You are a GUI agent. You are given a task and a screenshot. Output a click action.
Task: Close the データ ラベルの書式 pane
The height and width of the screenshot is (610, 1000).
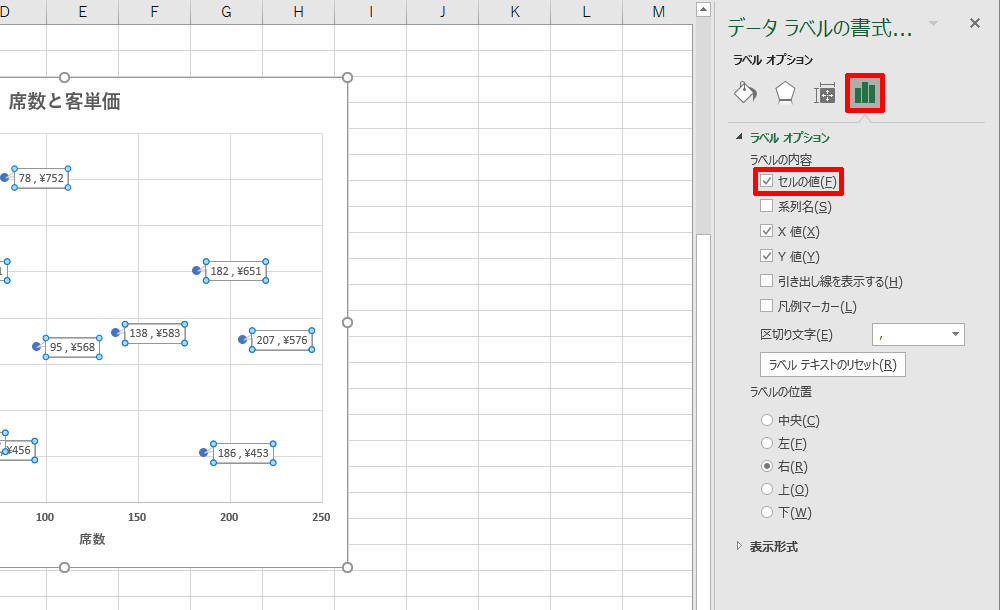[x=974, y=24]
